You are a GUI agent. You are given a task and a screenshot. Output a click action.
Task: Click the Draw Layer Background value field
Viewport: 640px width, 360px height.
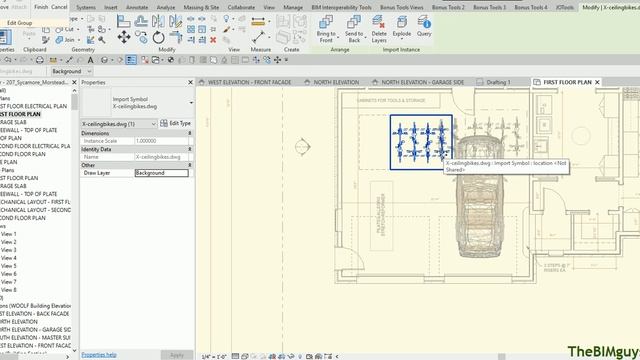(162, 173)
